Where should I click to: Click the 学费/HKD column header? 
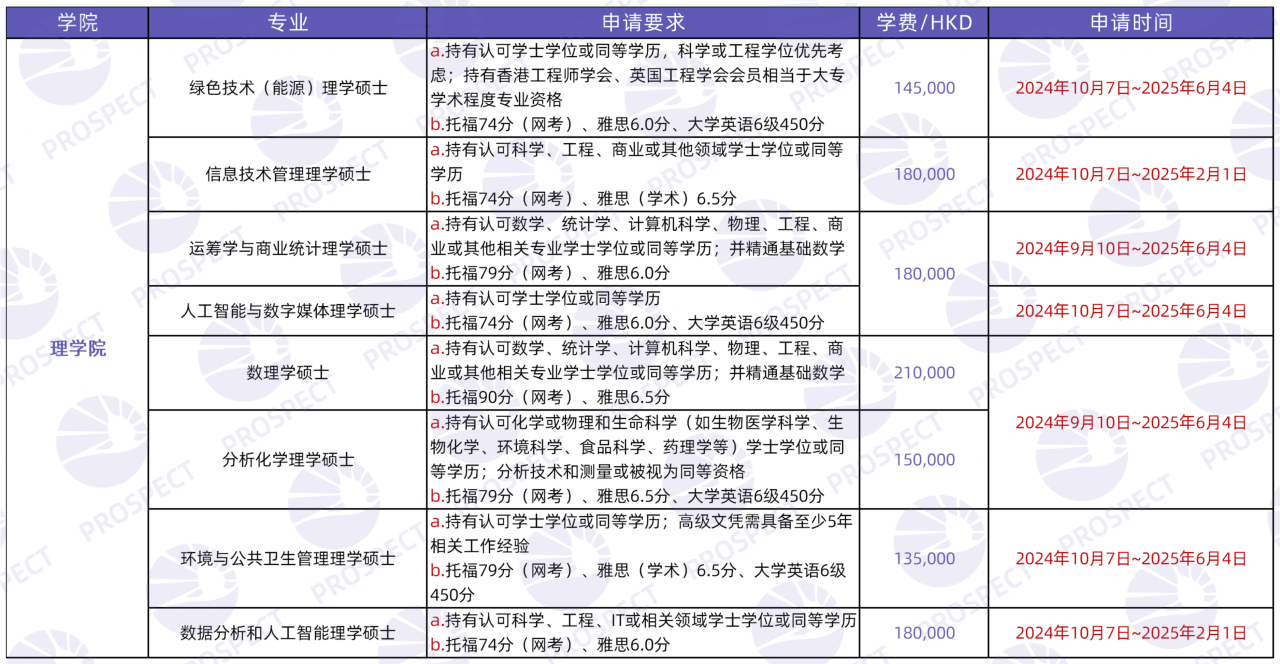(924, 22)
